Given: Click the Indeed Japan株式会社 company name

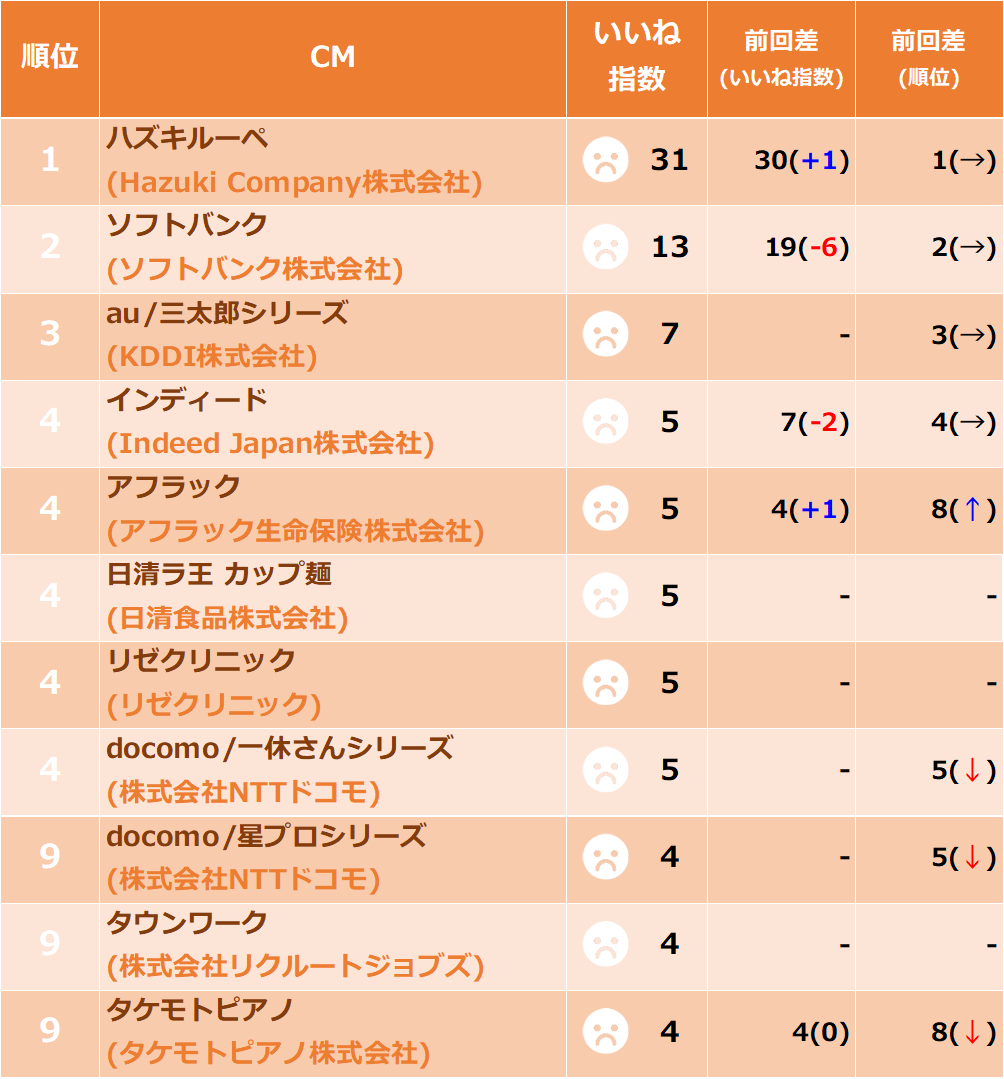Looking at the screenshot, I should [x=270, y=443].
